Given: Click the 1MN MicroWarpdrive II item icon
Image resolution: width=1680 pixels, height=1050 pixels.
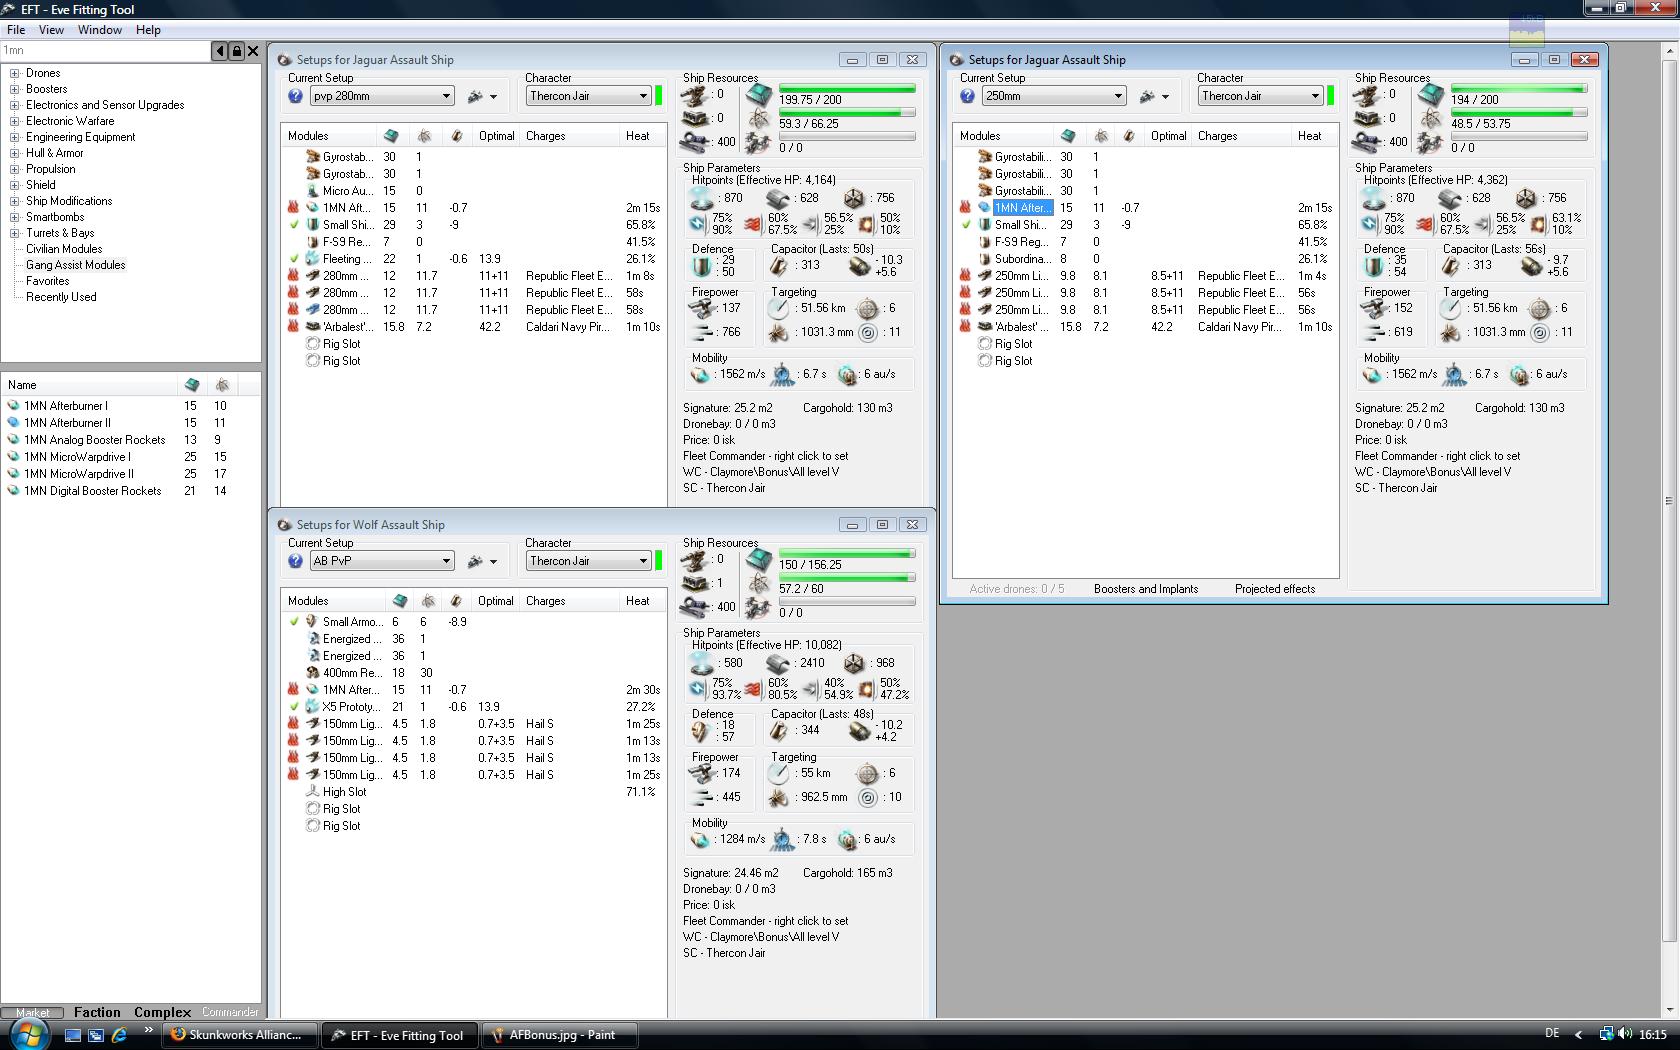Looking at the screenshot, I should coord(14,474).
